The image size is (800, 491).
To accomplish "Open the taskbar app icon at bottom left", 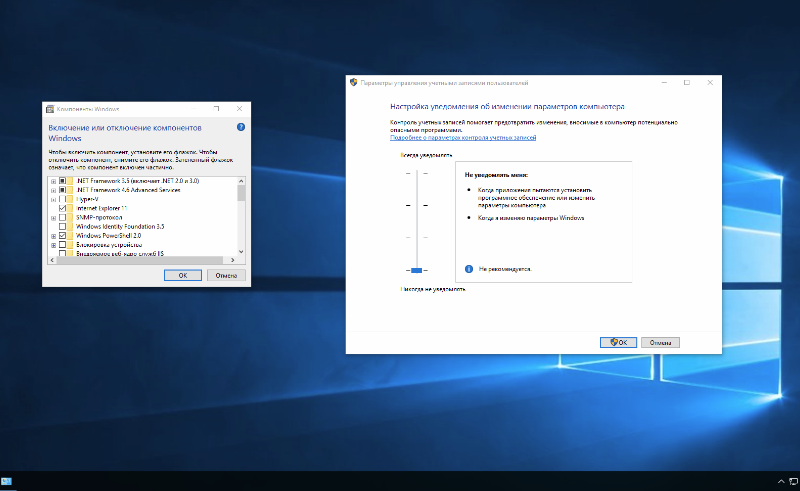I will [x=6, y=481].
